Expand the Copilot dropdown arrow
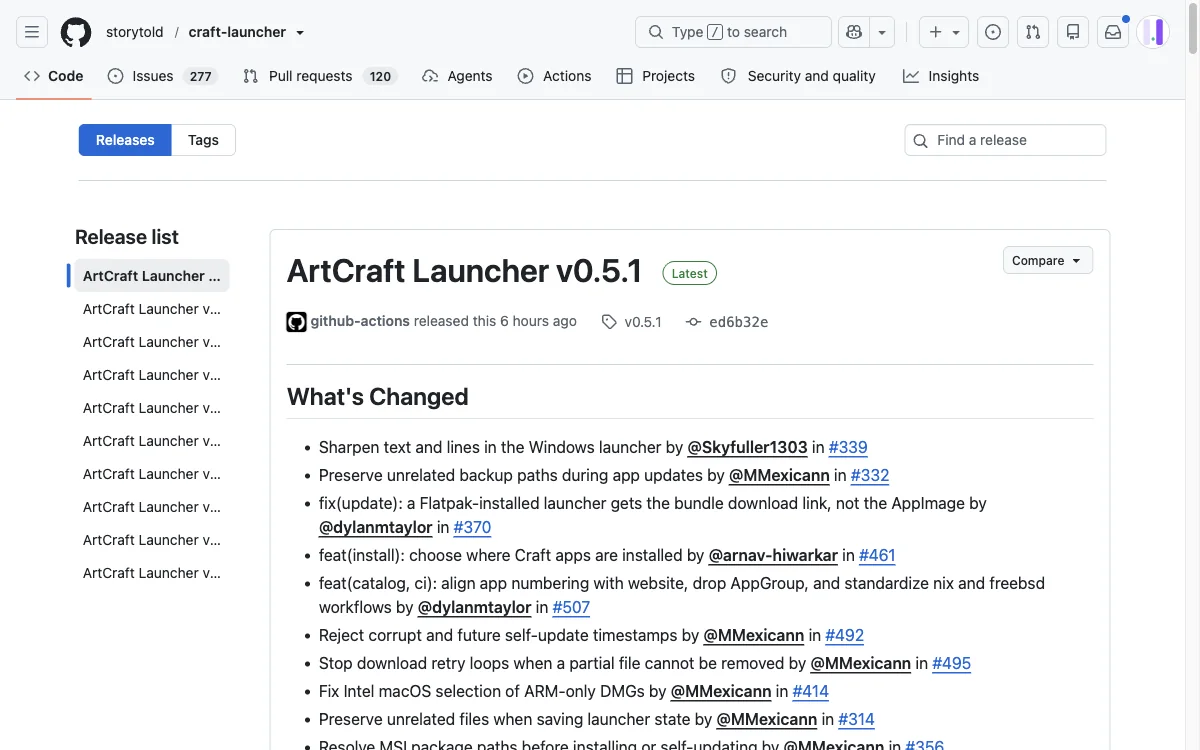Viewport: 1200px width, 750px height. [882, 32]
